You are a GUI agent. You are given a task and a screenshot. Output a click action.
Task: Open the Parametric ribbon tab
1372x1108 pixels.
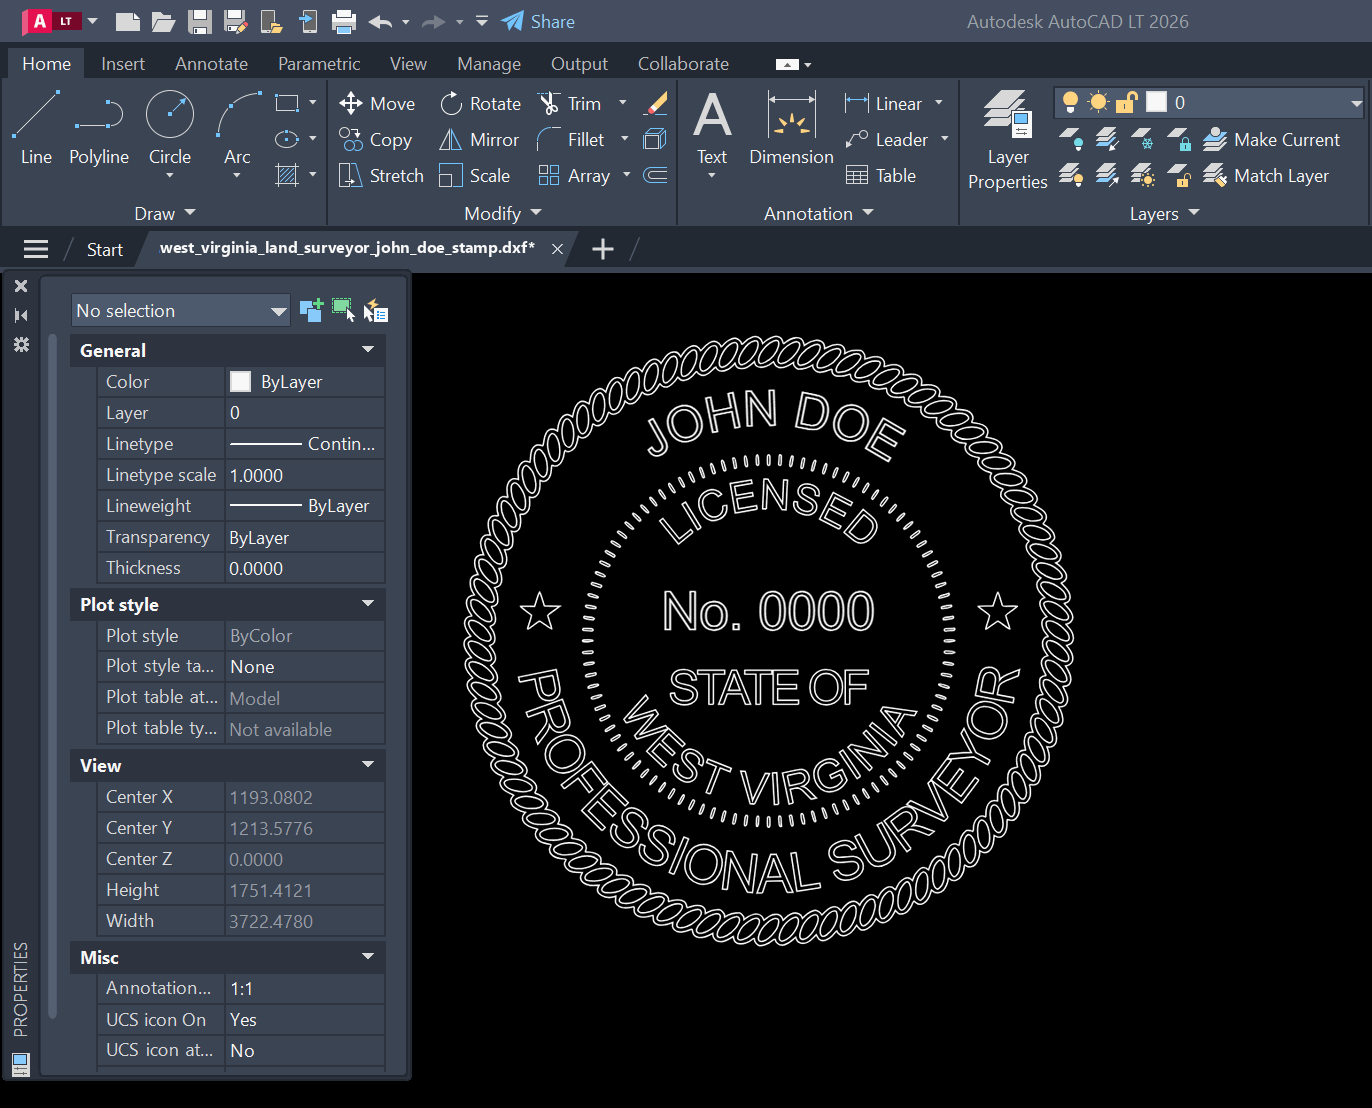(319, 63)
